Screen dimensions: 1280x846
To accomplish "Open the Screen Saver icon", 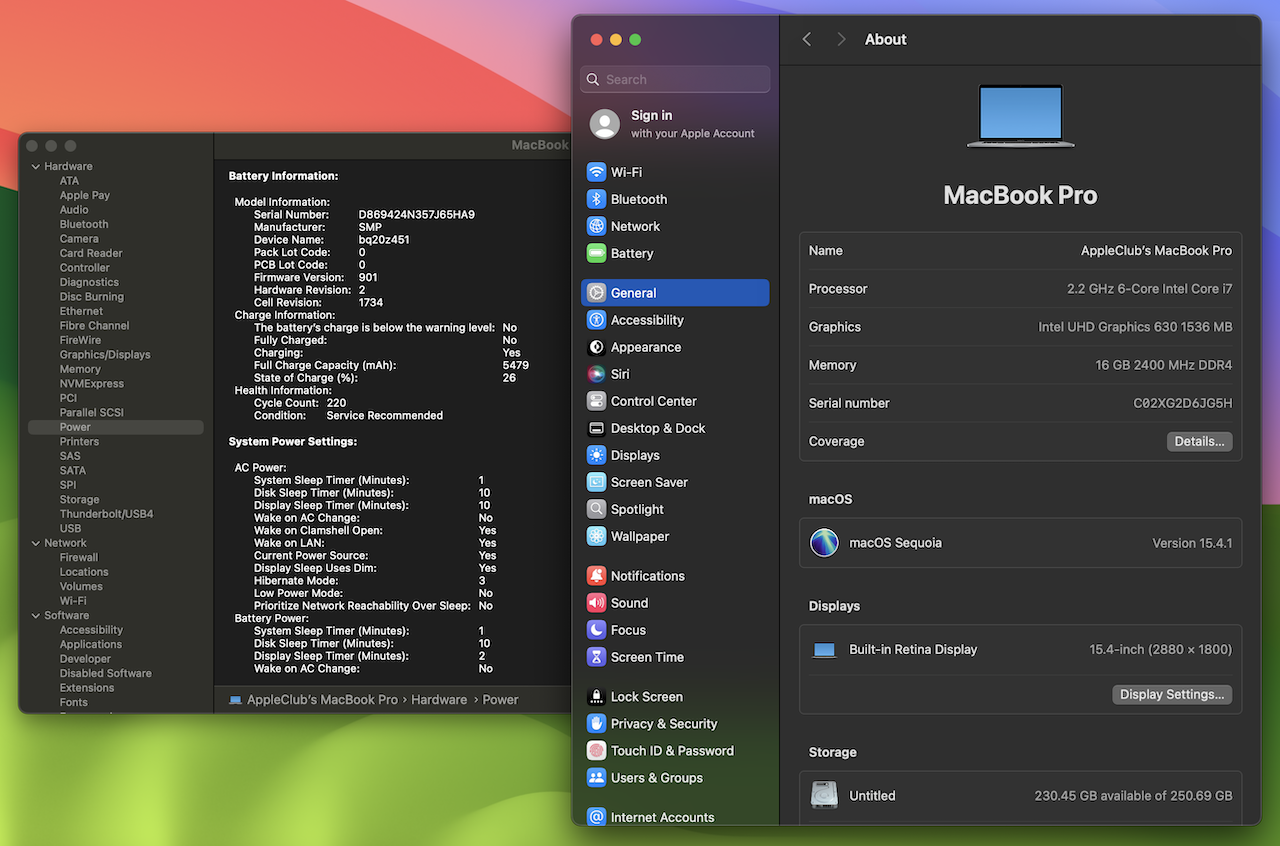I will 596,482.
